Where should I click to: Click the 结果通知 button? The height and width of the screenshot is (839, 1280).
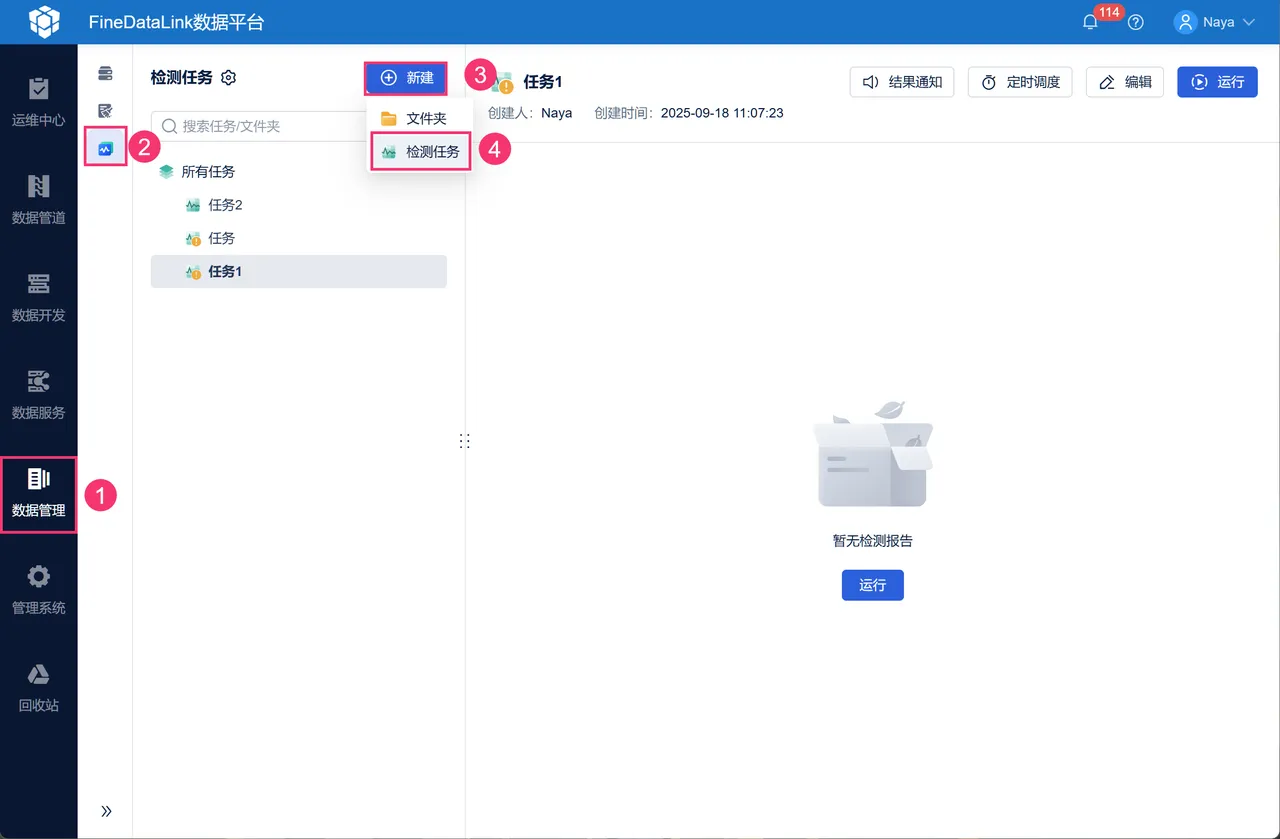click(902, 82)
